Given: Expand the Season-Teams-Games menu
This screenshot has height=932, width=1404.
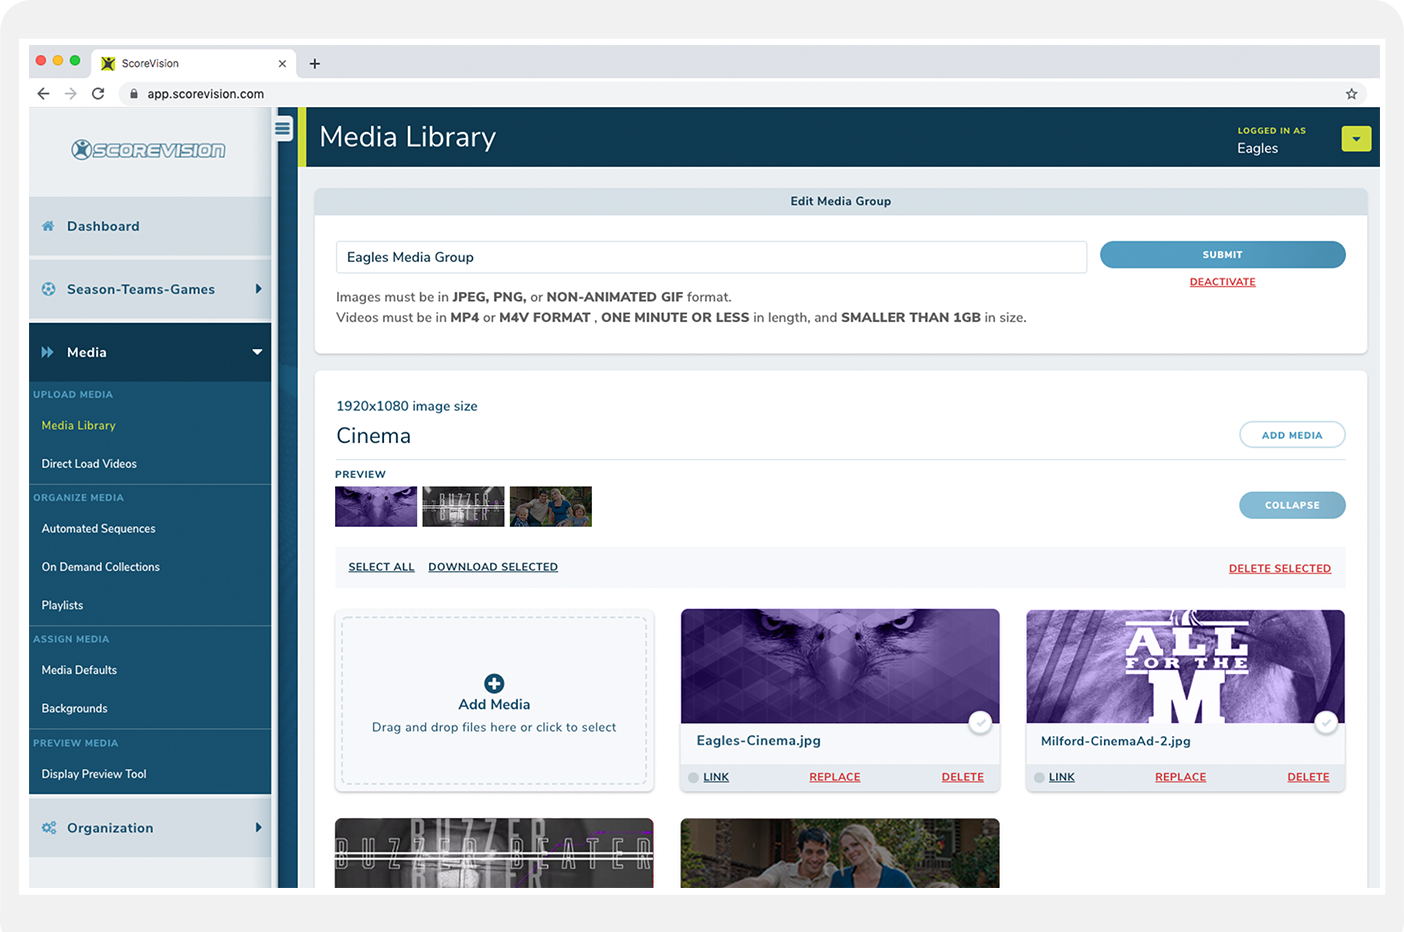Looking at the screenshot, I should tap(258, 289).
